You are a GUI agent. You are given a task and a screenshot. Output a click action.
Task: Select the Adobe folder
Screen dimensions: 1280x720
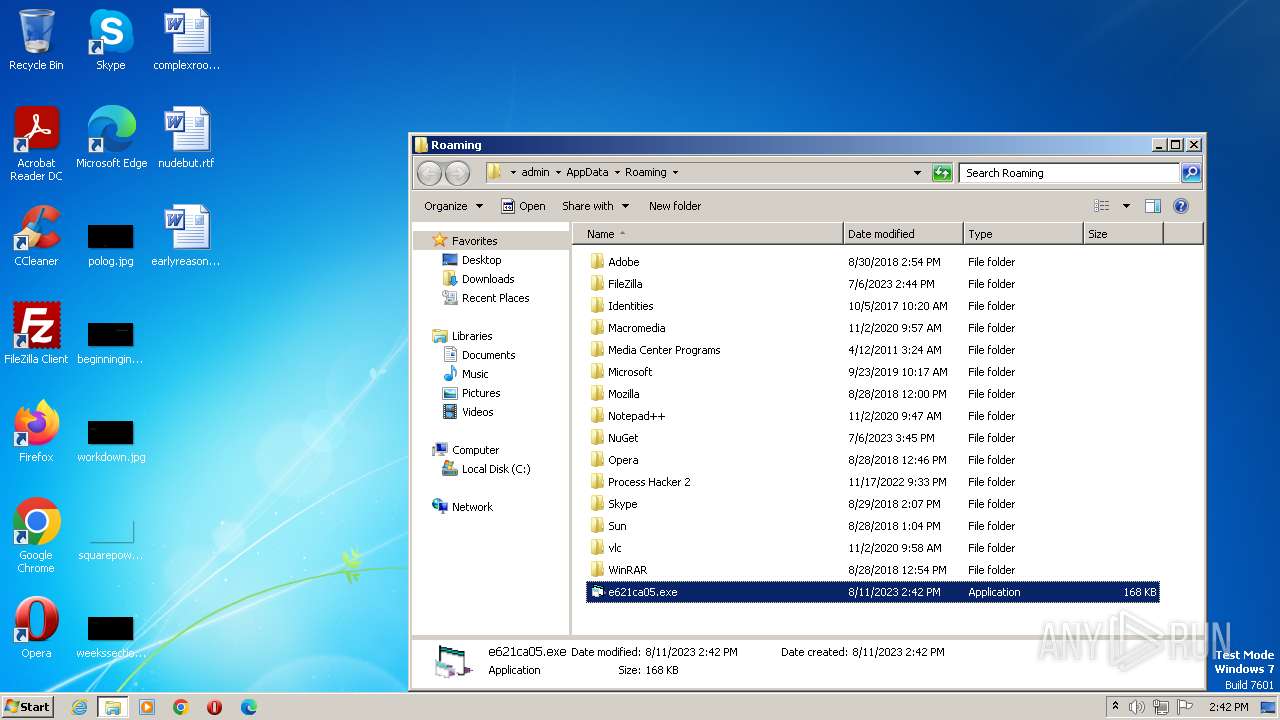coord(873,262)
